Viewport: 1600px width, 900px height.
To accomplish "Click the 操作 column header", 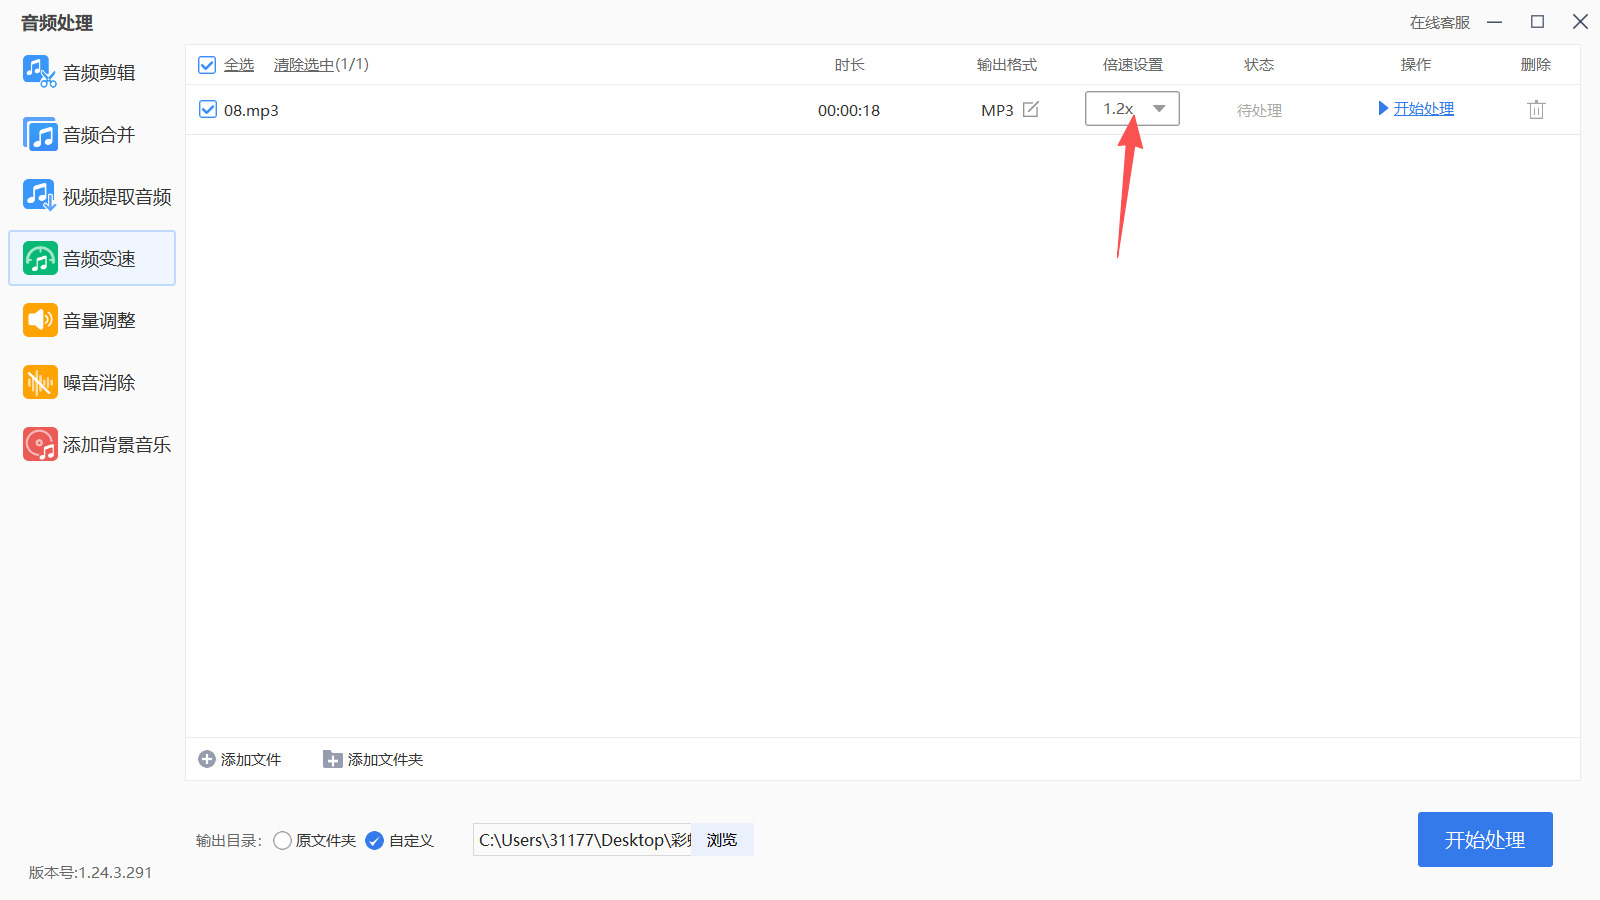I will tap(1416, 65).
